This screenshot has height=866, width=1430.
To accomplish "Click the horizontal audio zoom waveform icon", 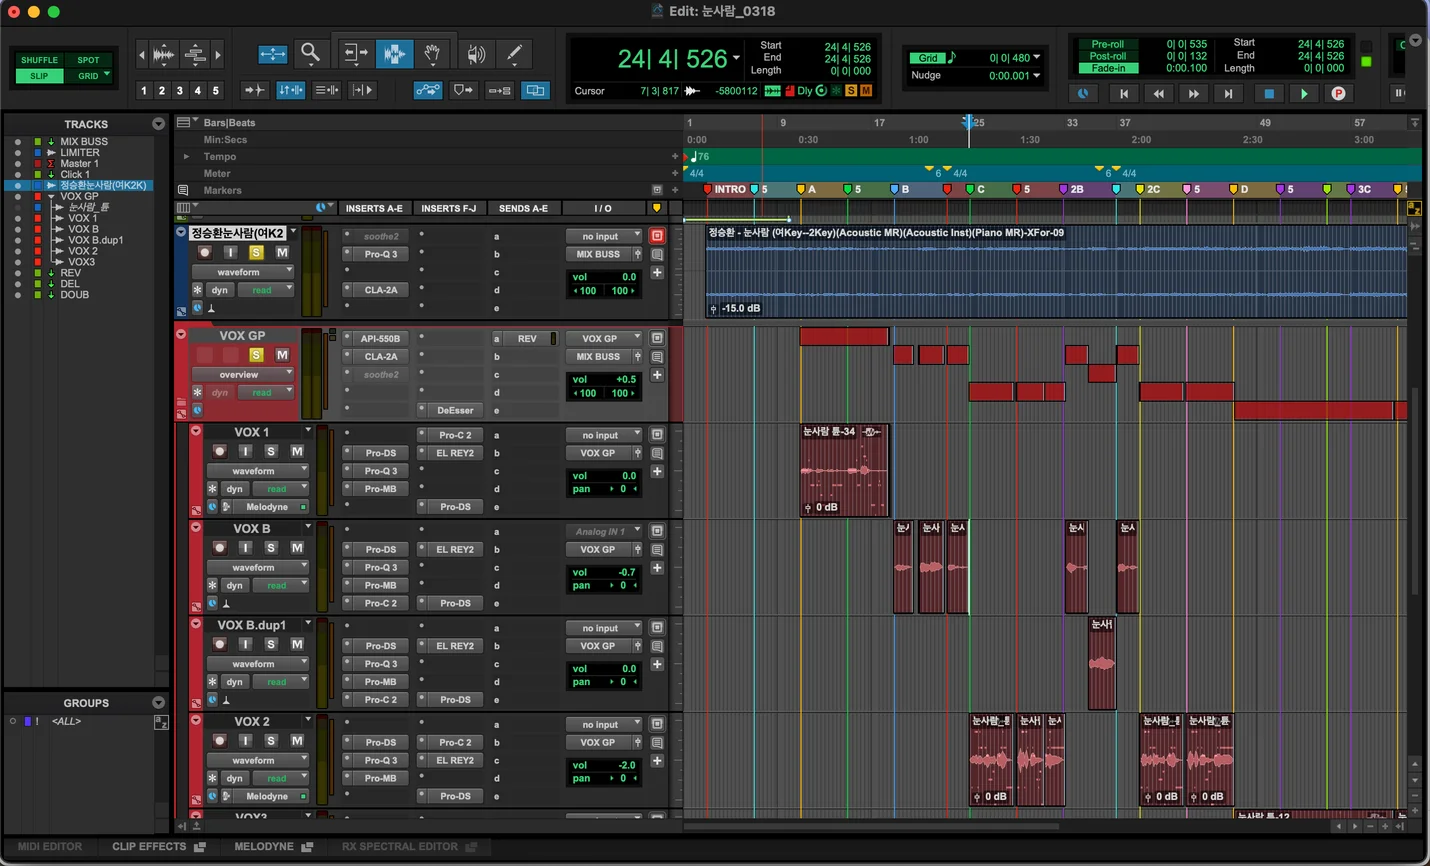I will [x=163, y=54].
